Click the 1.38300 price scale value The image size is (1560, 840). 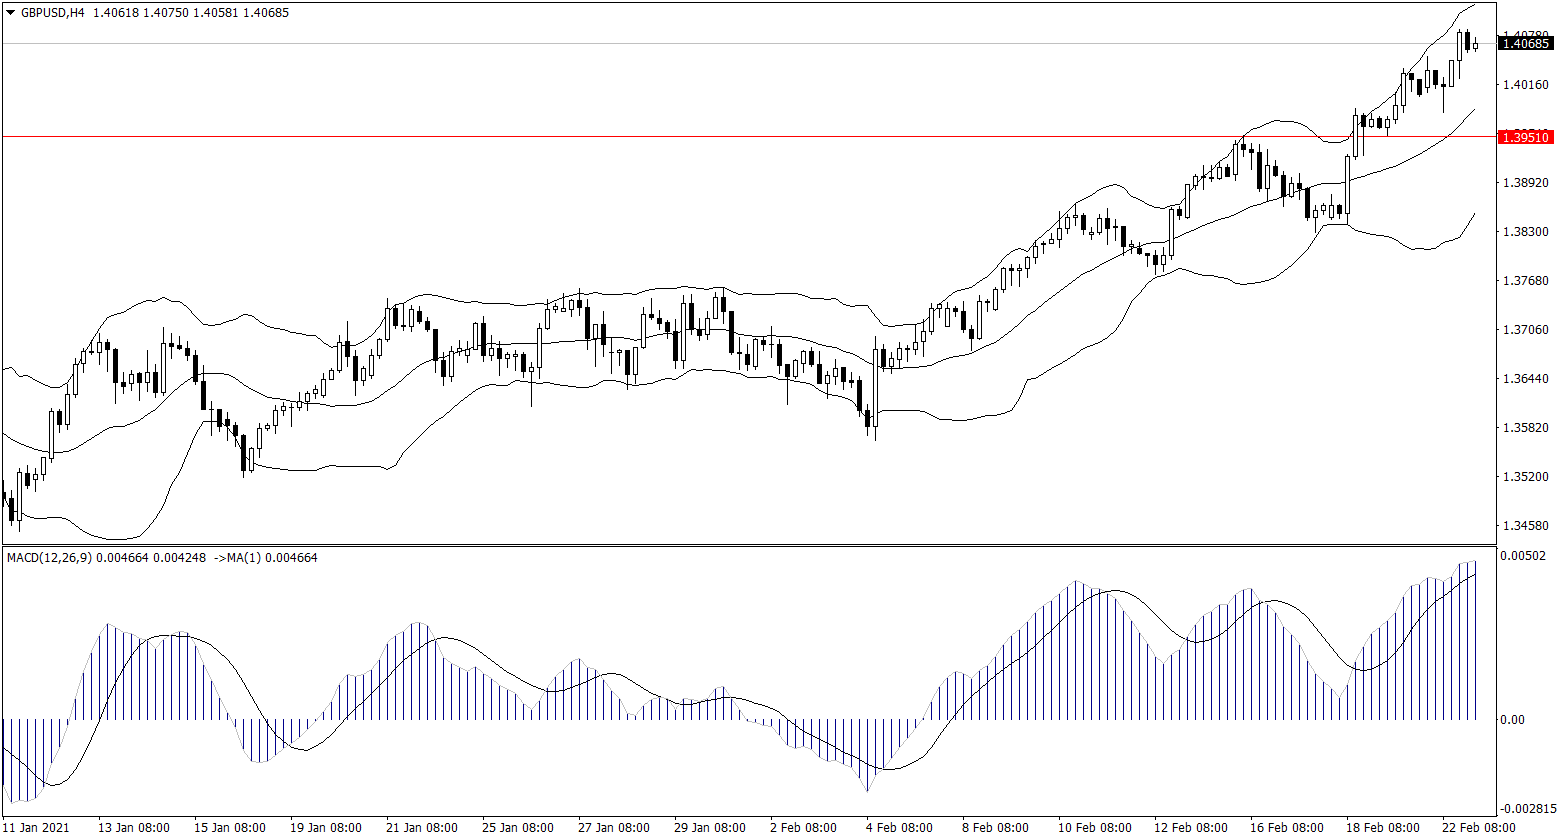[x=1525, y=231]
